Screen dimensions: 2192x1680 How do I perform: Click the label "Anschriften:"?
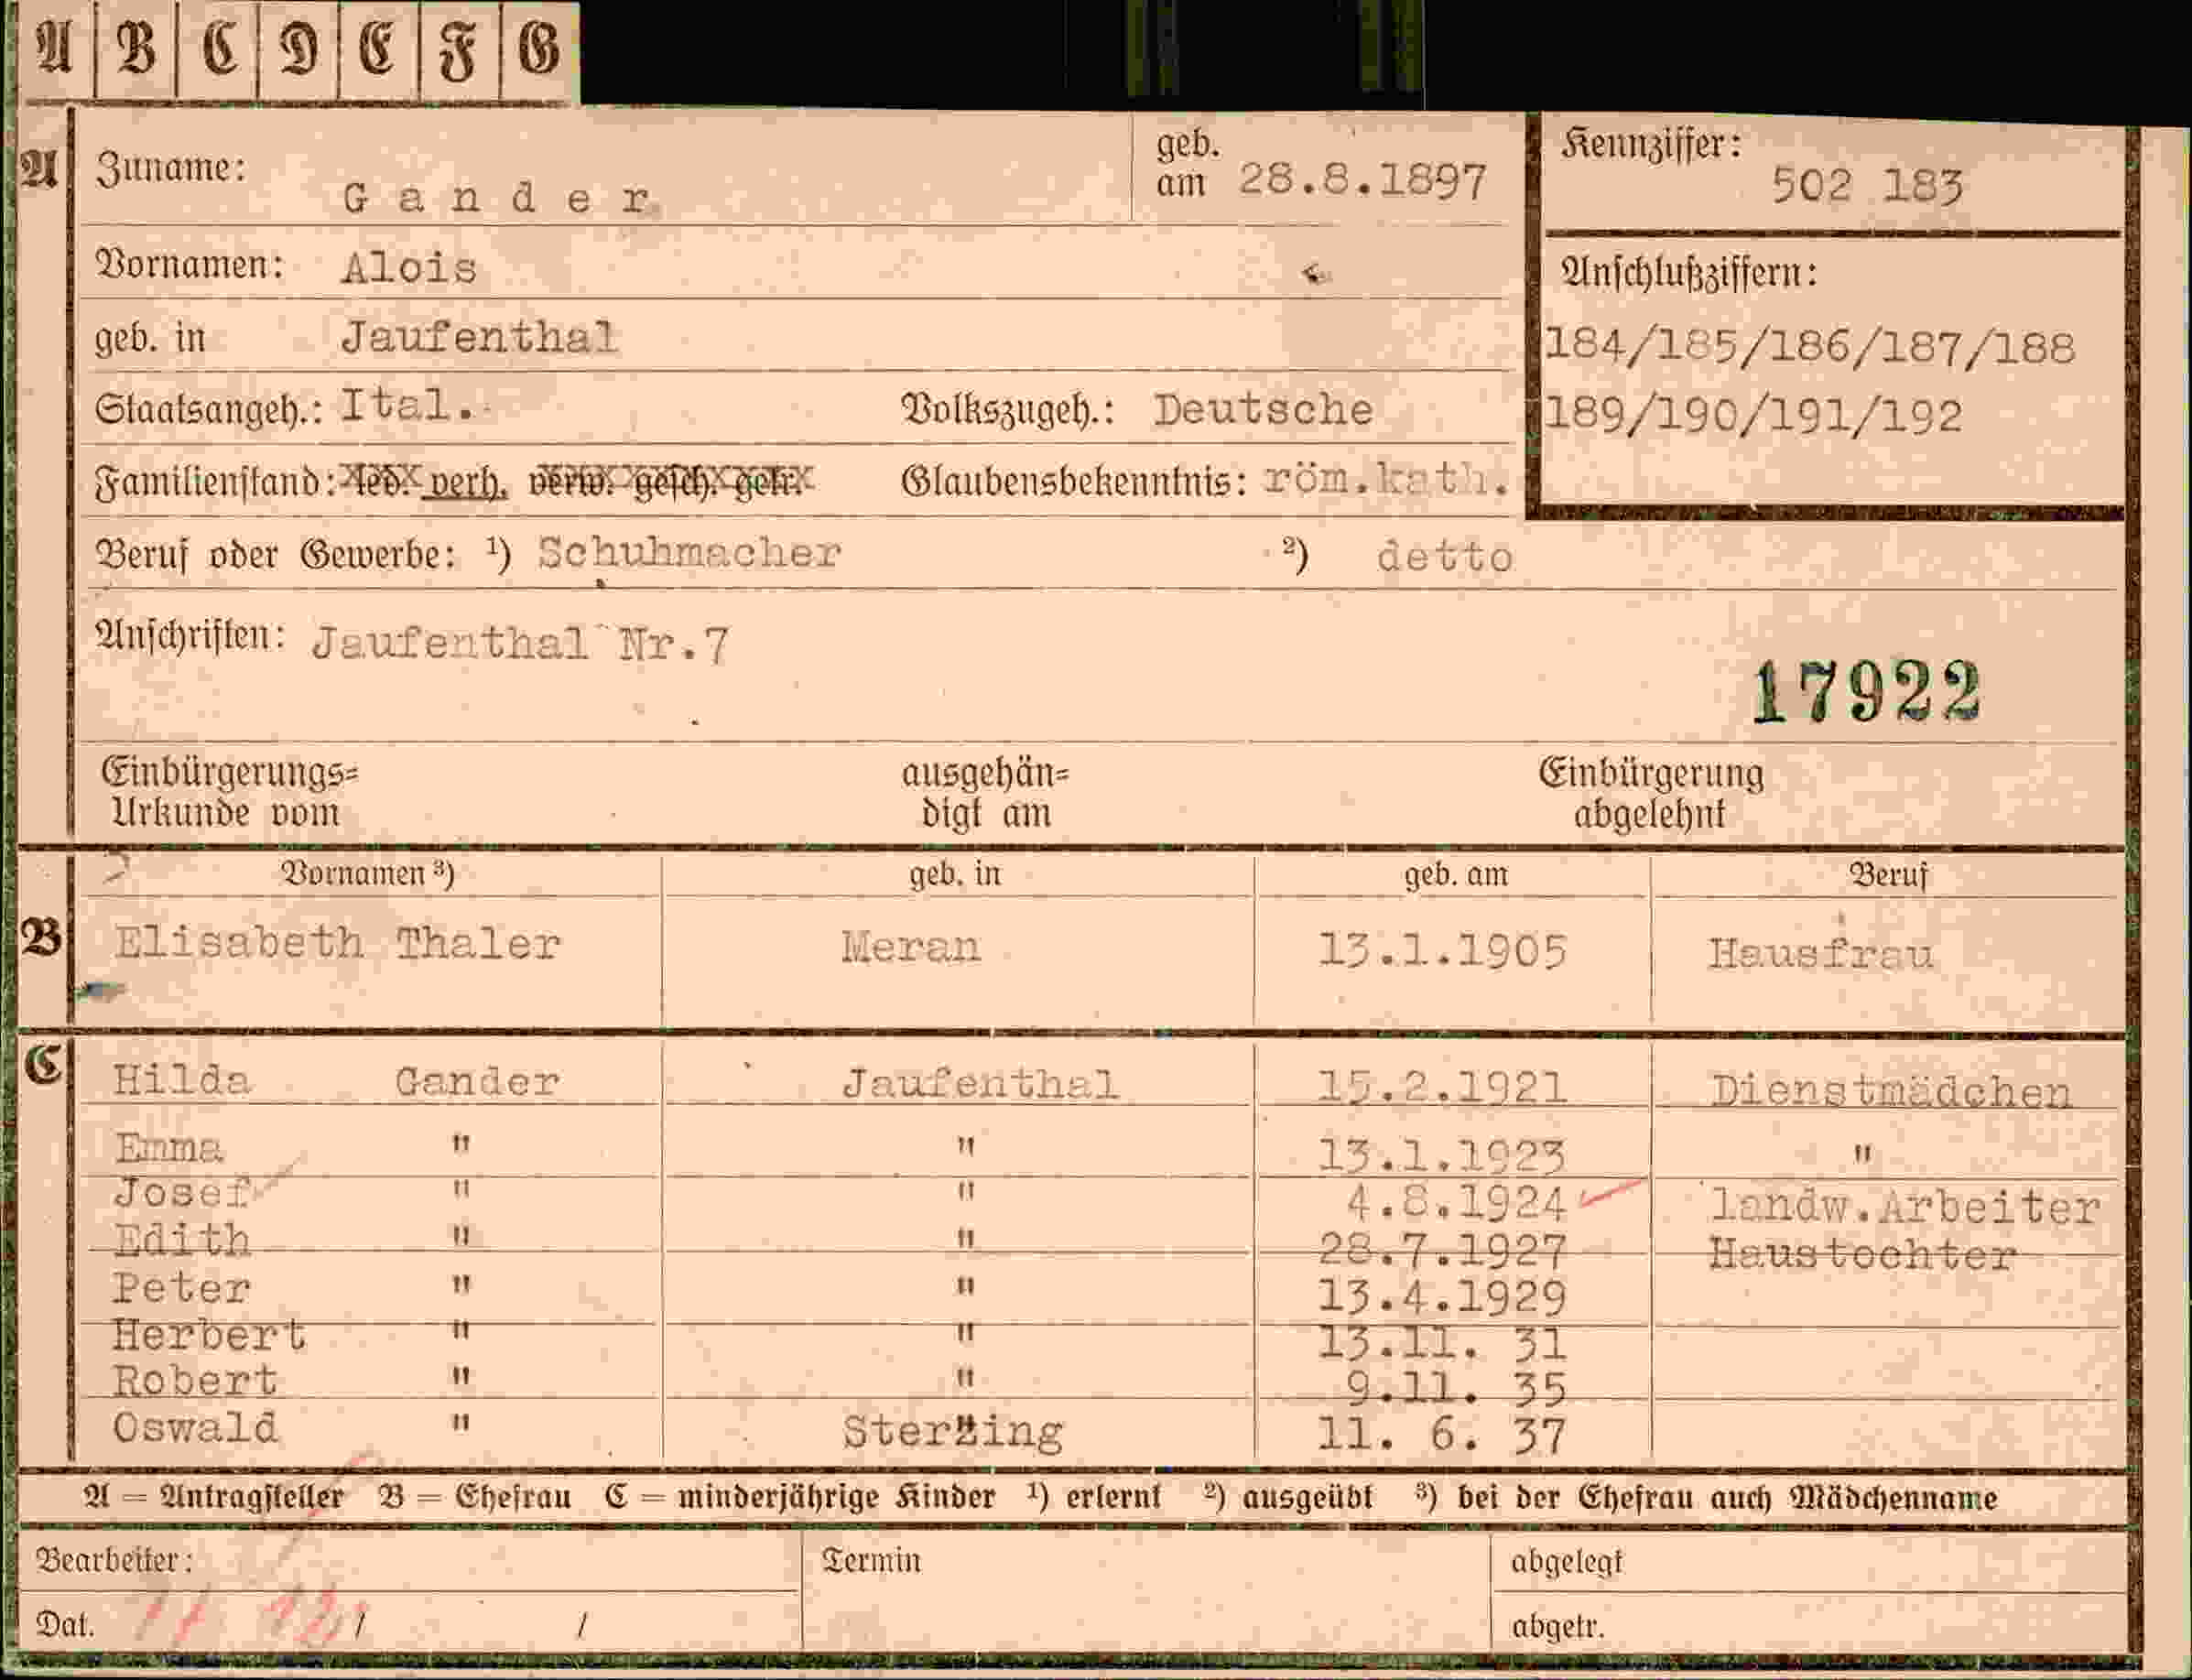pyautogui.click(x=189, y=636)
